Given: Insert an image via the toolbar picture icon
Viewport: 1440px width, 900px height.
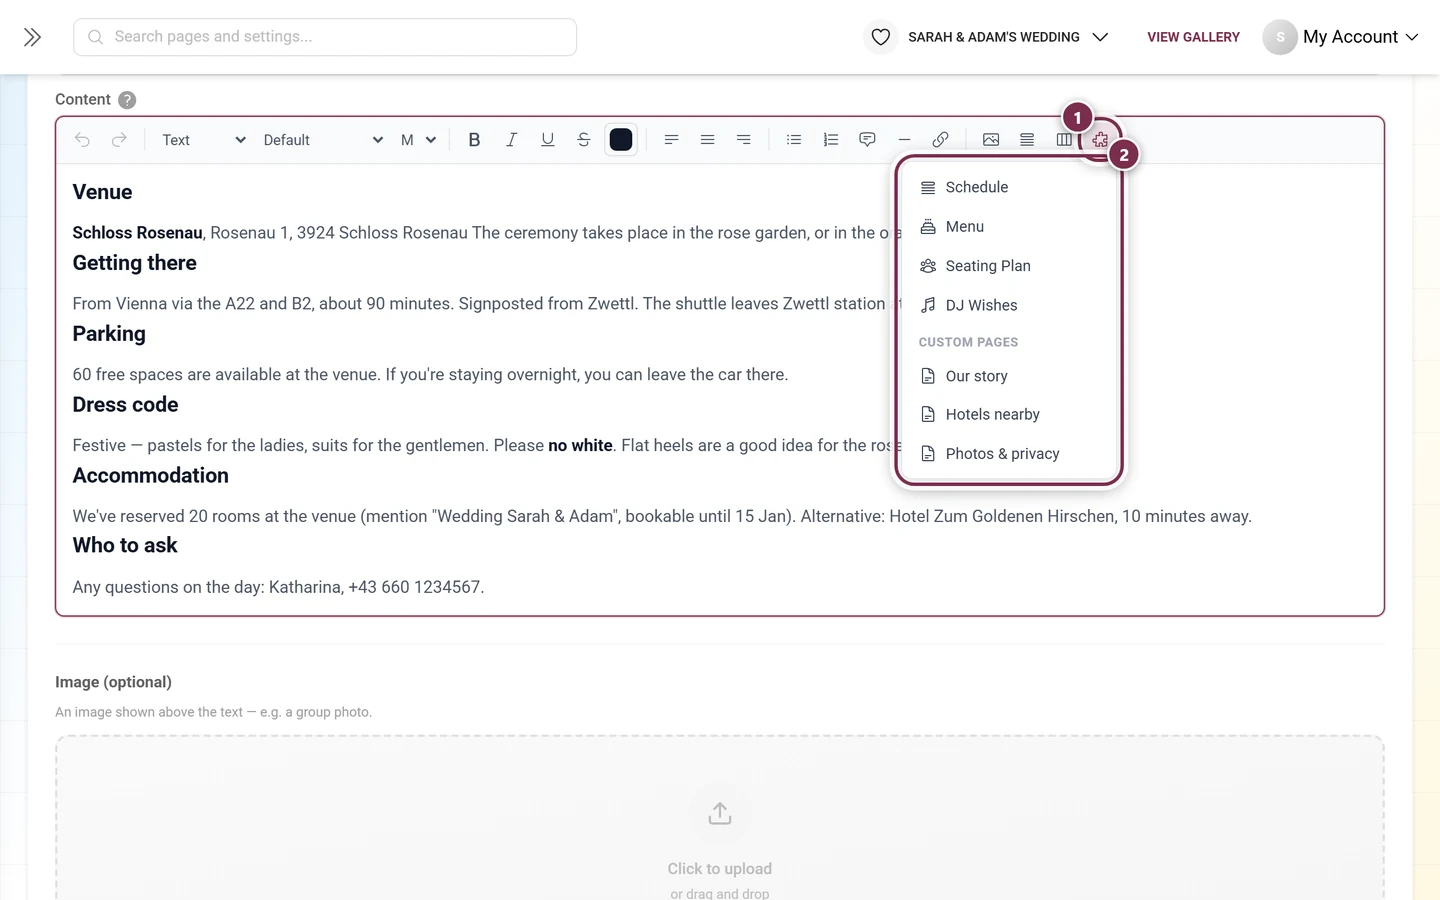Looking at the screenshot, I should pos(991,140).
